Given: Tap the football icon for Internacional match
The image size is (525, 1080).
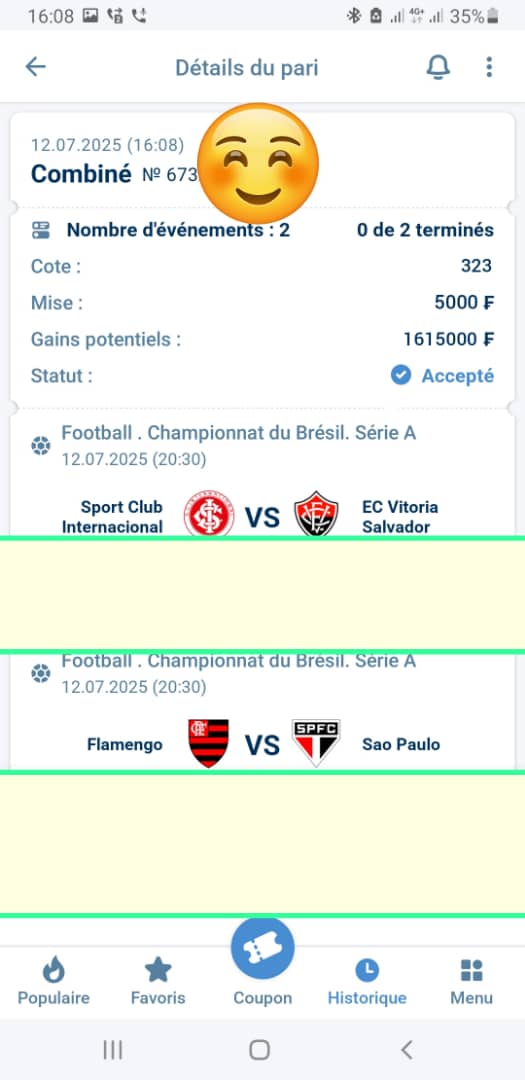Looking at the screenshot, I should 41,446.
